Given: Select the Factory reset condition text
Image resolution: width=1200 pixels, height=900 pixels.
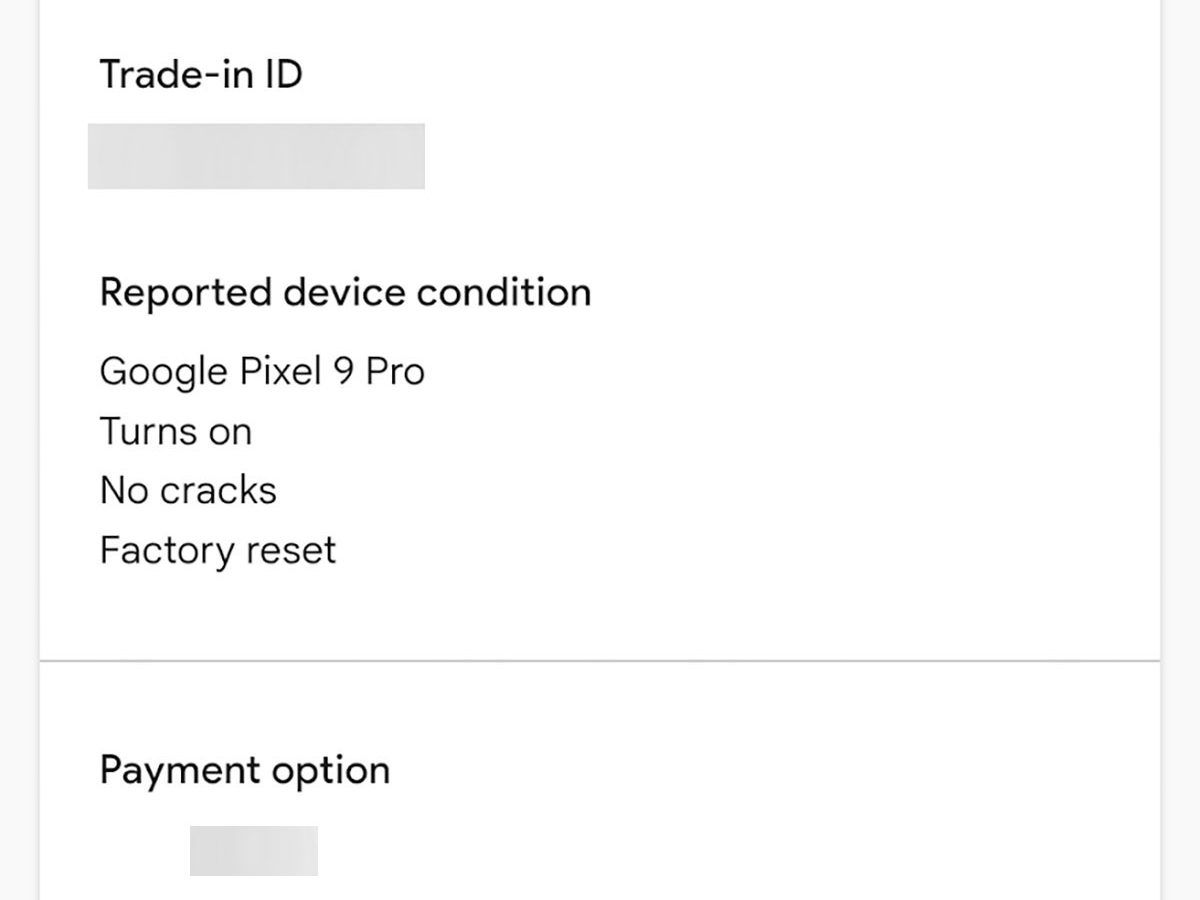Looking at the screenshot, I should click(218, 551).
